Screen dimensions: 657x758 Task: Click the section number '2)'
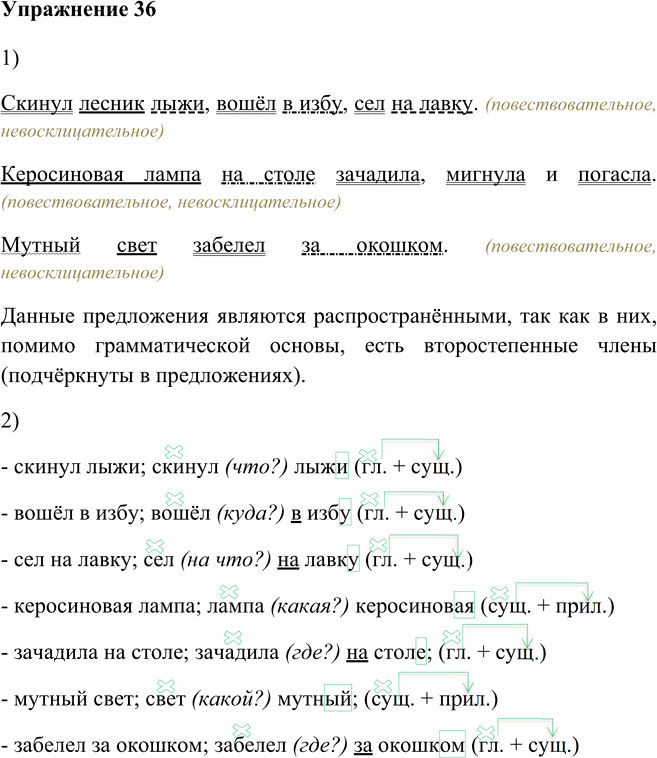tap(10, 421)
